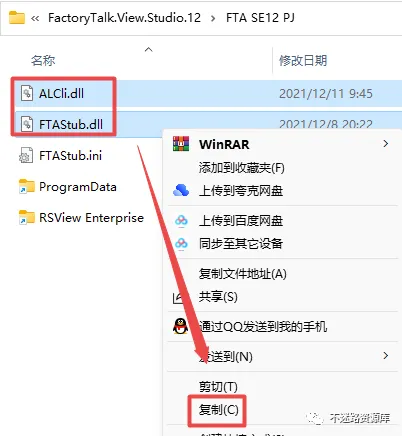Click the Baidu Netdisk upload icon
Viewport: 402px width, 436px height.
click(x=181, y=221)
